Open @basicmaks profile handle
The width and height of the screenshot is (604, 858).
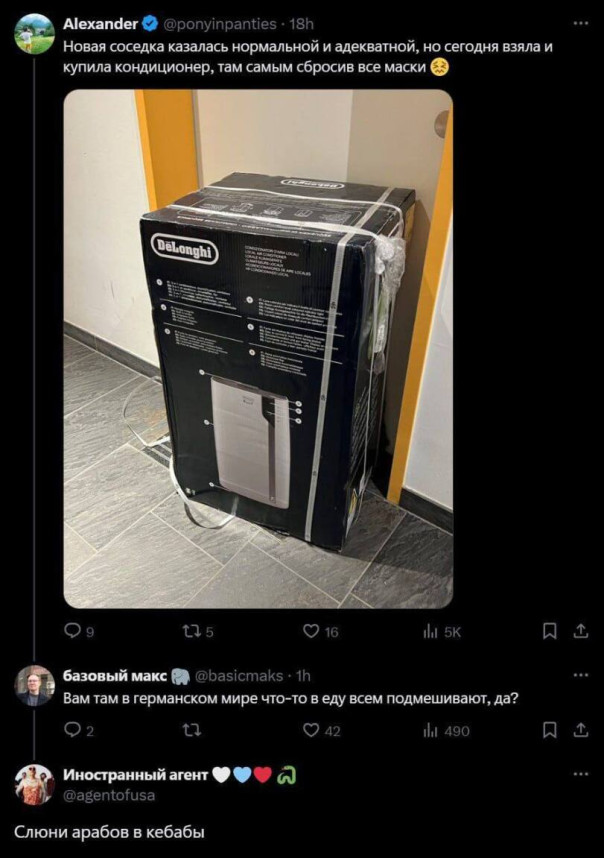pos(239,676)
